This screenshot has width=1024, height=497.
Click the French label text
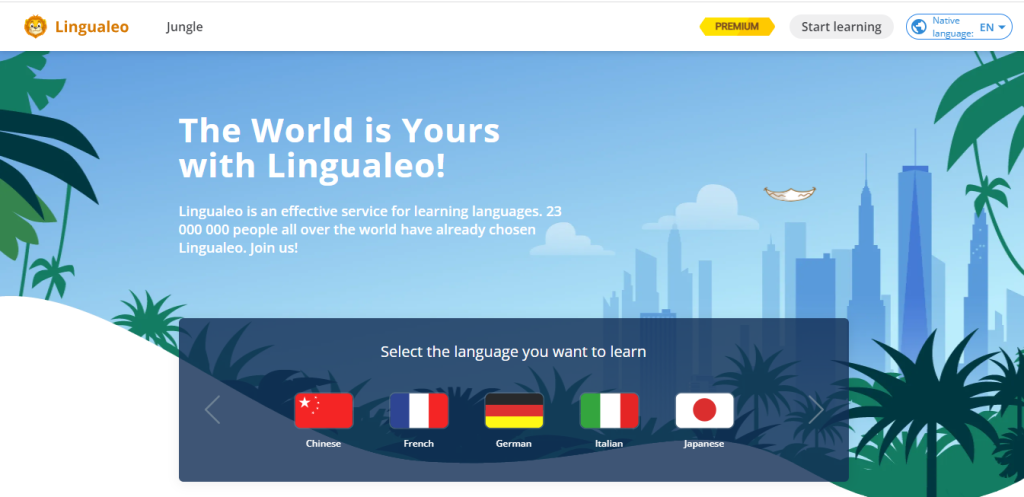419,443
